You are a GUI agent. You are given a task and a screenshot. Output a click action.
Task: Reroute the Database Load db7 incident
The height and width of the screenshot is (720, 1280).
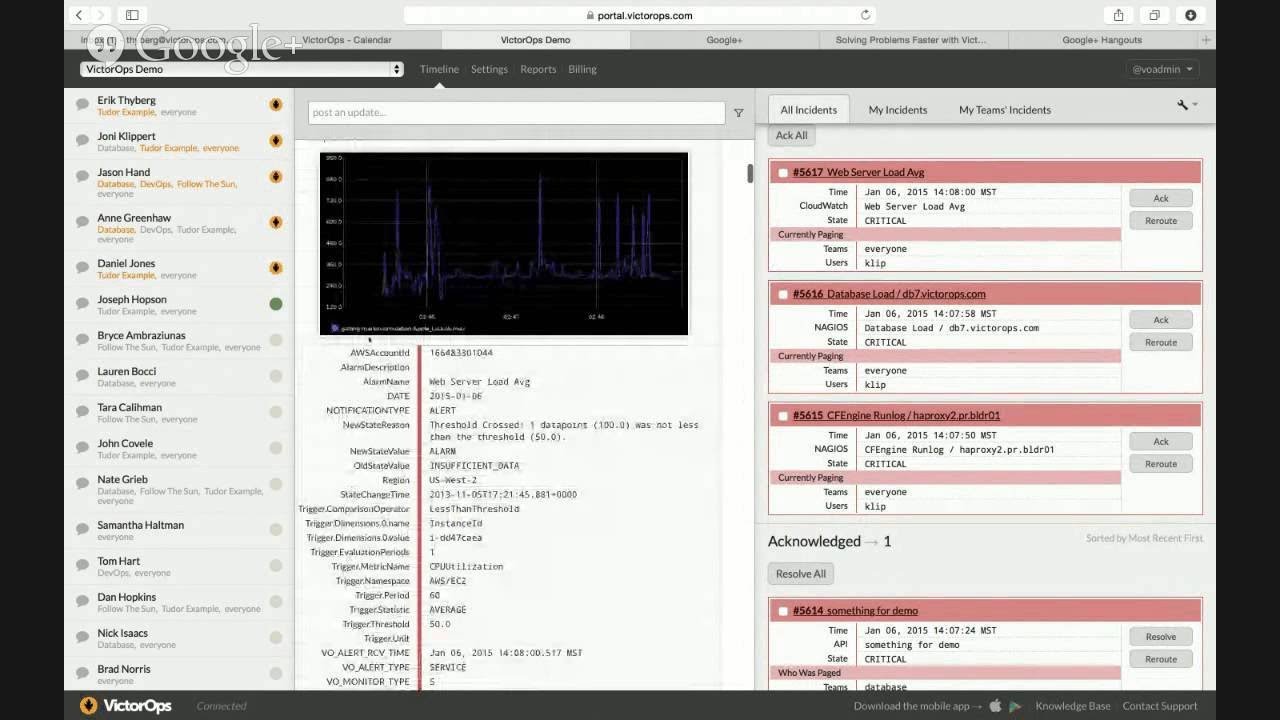tap(1161, 342)
